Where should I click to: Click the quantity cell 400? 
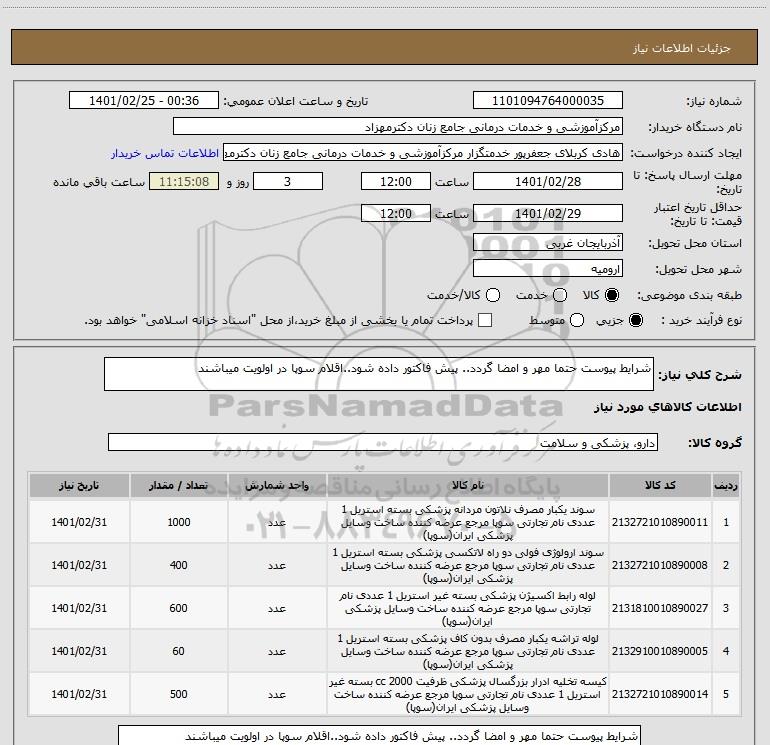pos(179,565)
